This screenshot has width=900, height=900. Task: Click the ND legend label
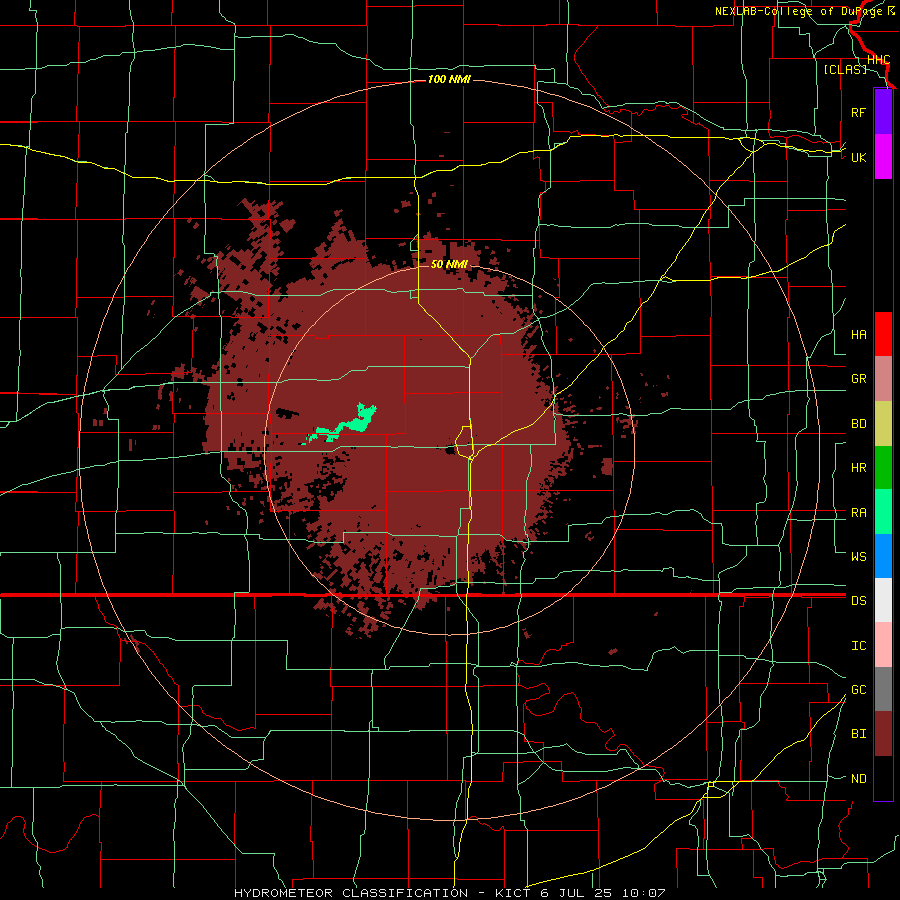pyautogui.click(x=858, y=779)
